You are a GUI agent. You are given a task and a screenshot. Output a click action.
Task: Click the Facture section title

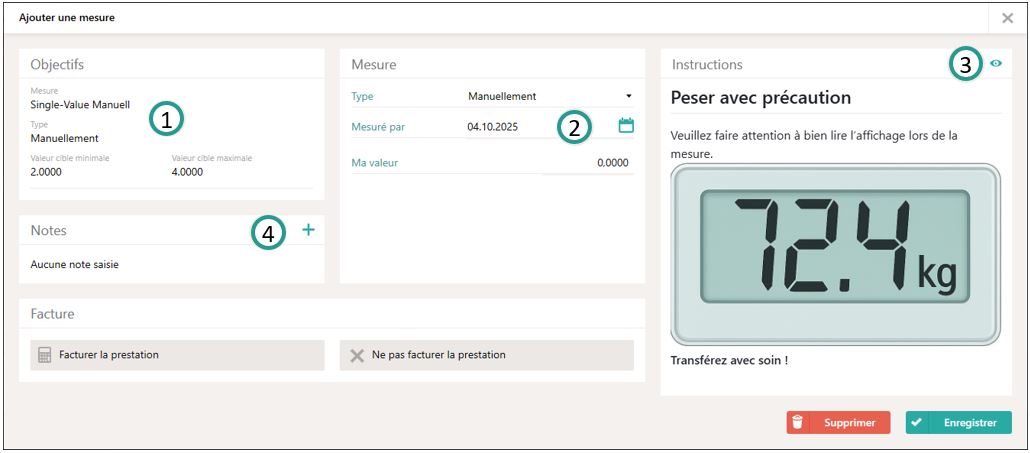click(x=53, y=314)
